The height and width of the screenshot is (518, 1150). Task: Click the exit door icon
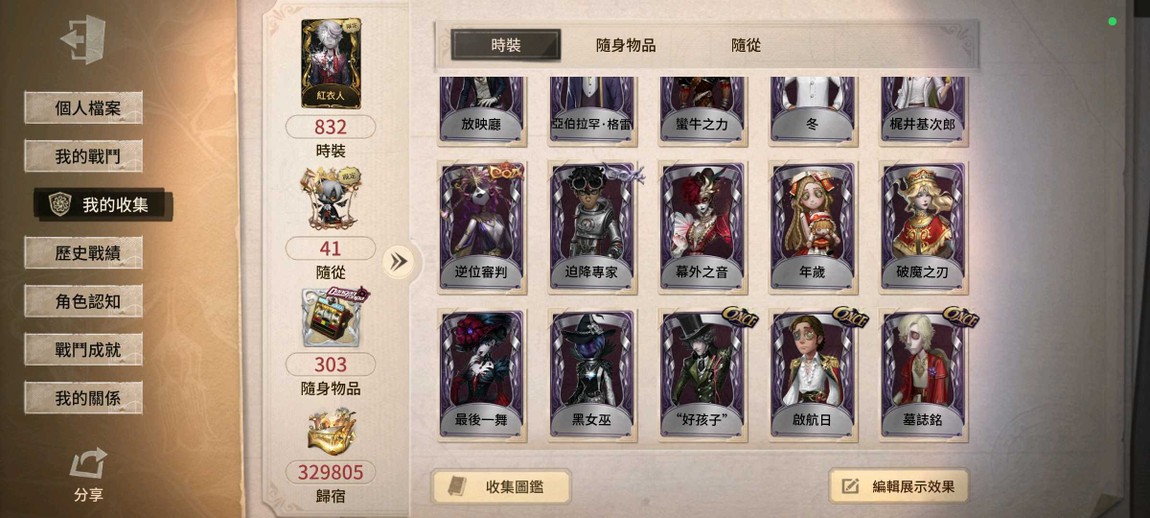click(83, 39)
